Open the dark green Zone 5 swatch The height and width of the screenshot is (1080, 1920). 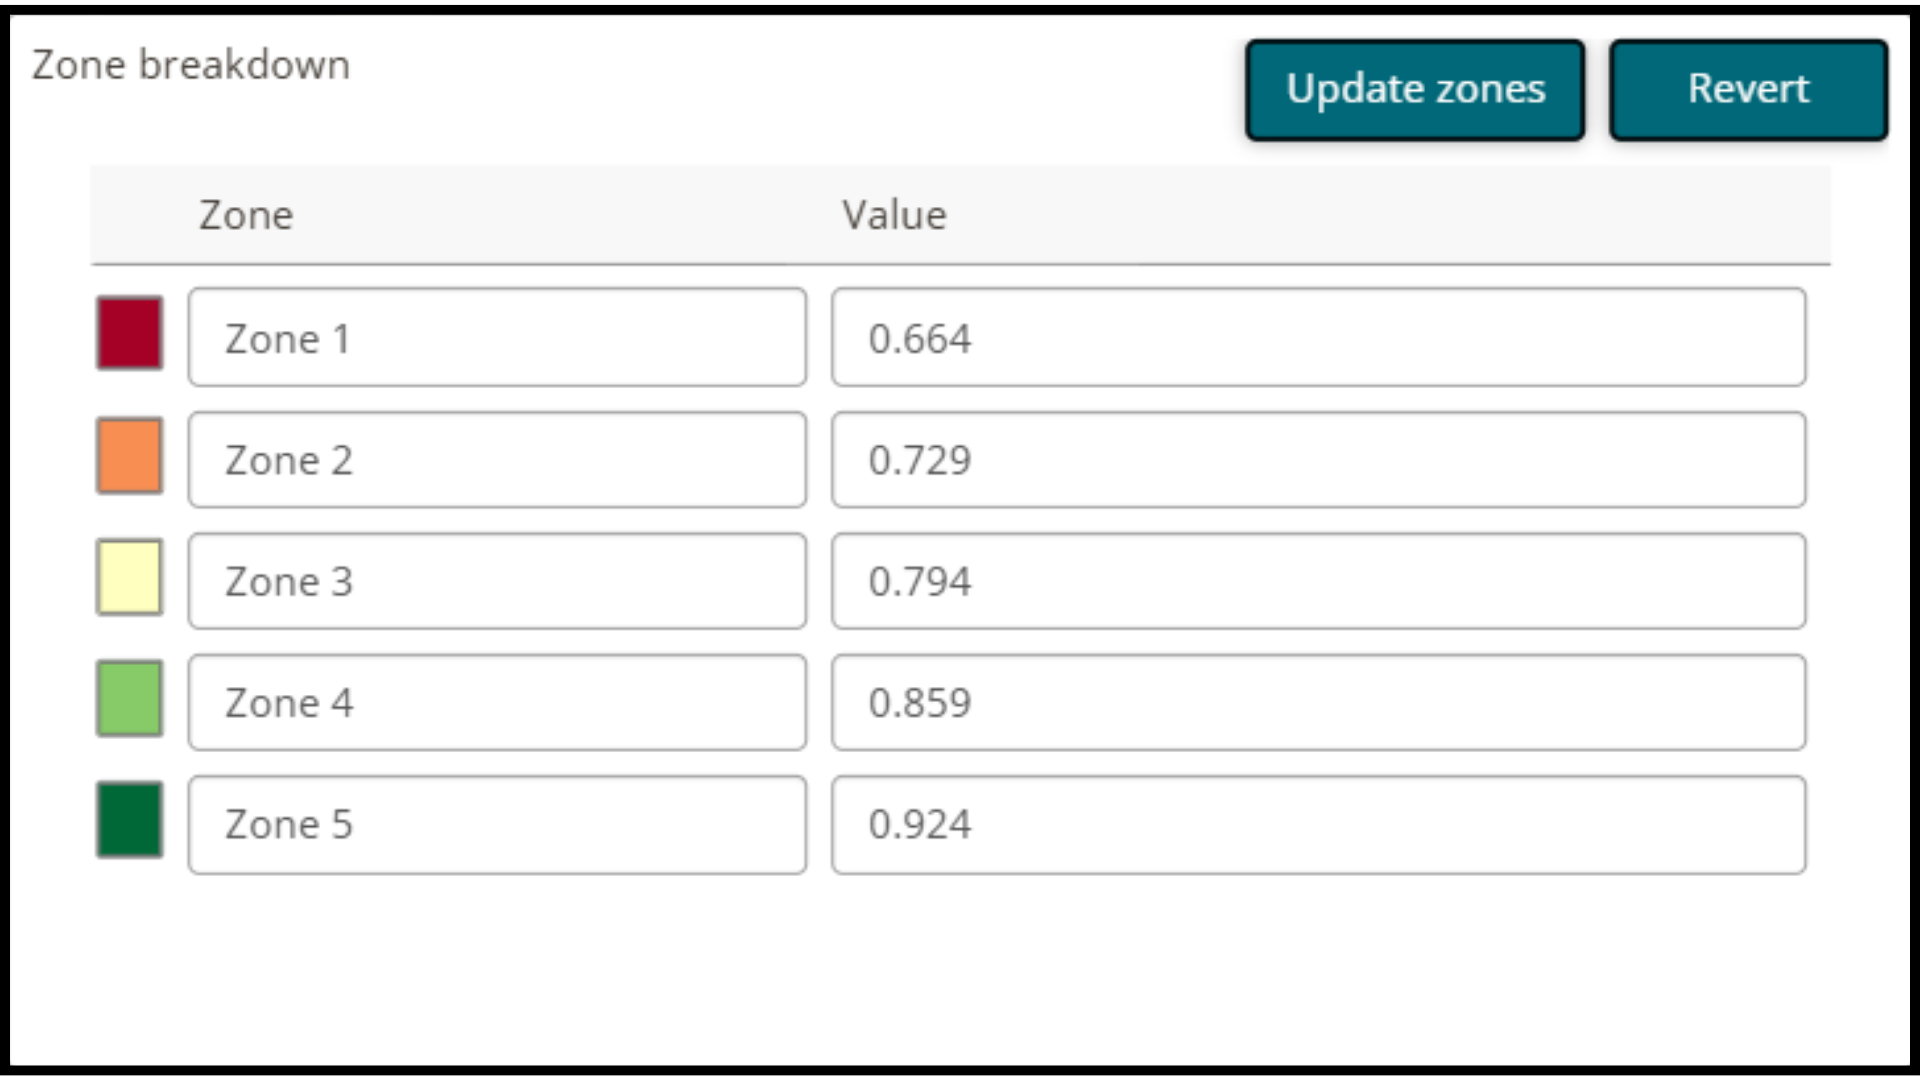coord(130,820)
